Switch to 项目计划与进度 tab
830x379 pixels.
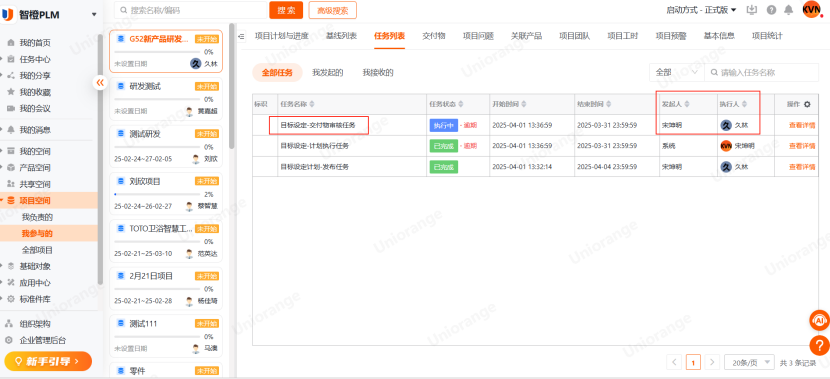pos(281,36)
